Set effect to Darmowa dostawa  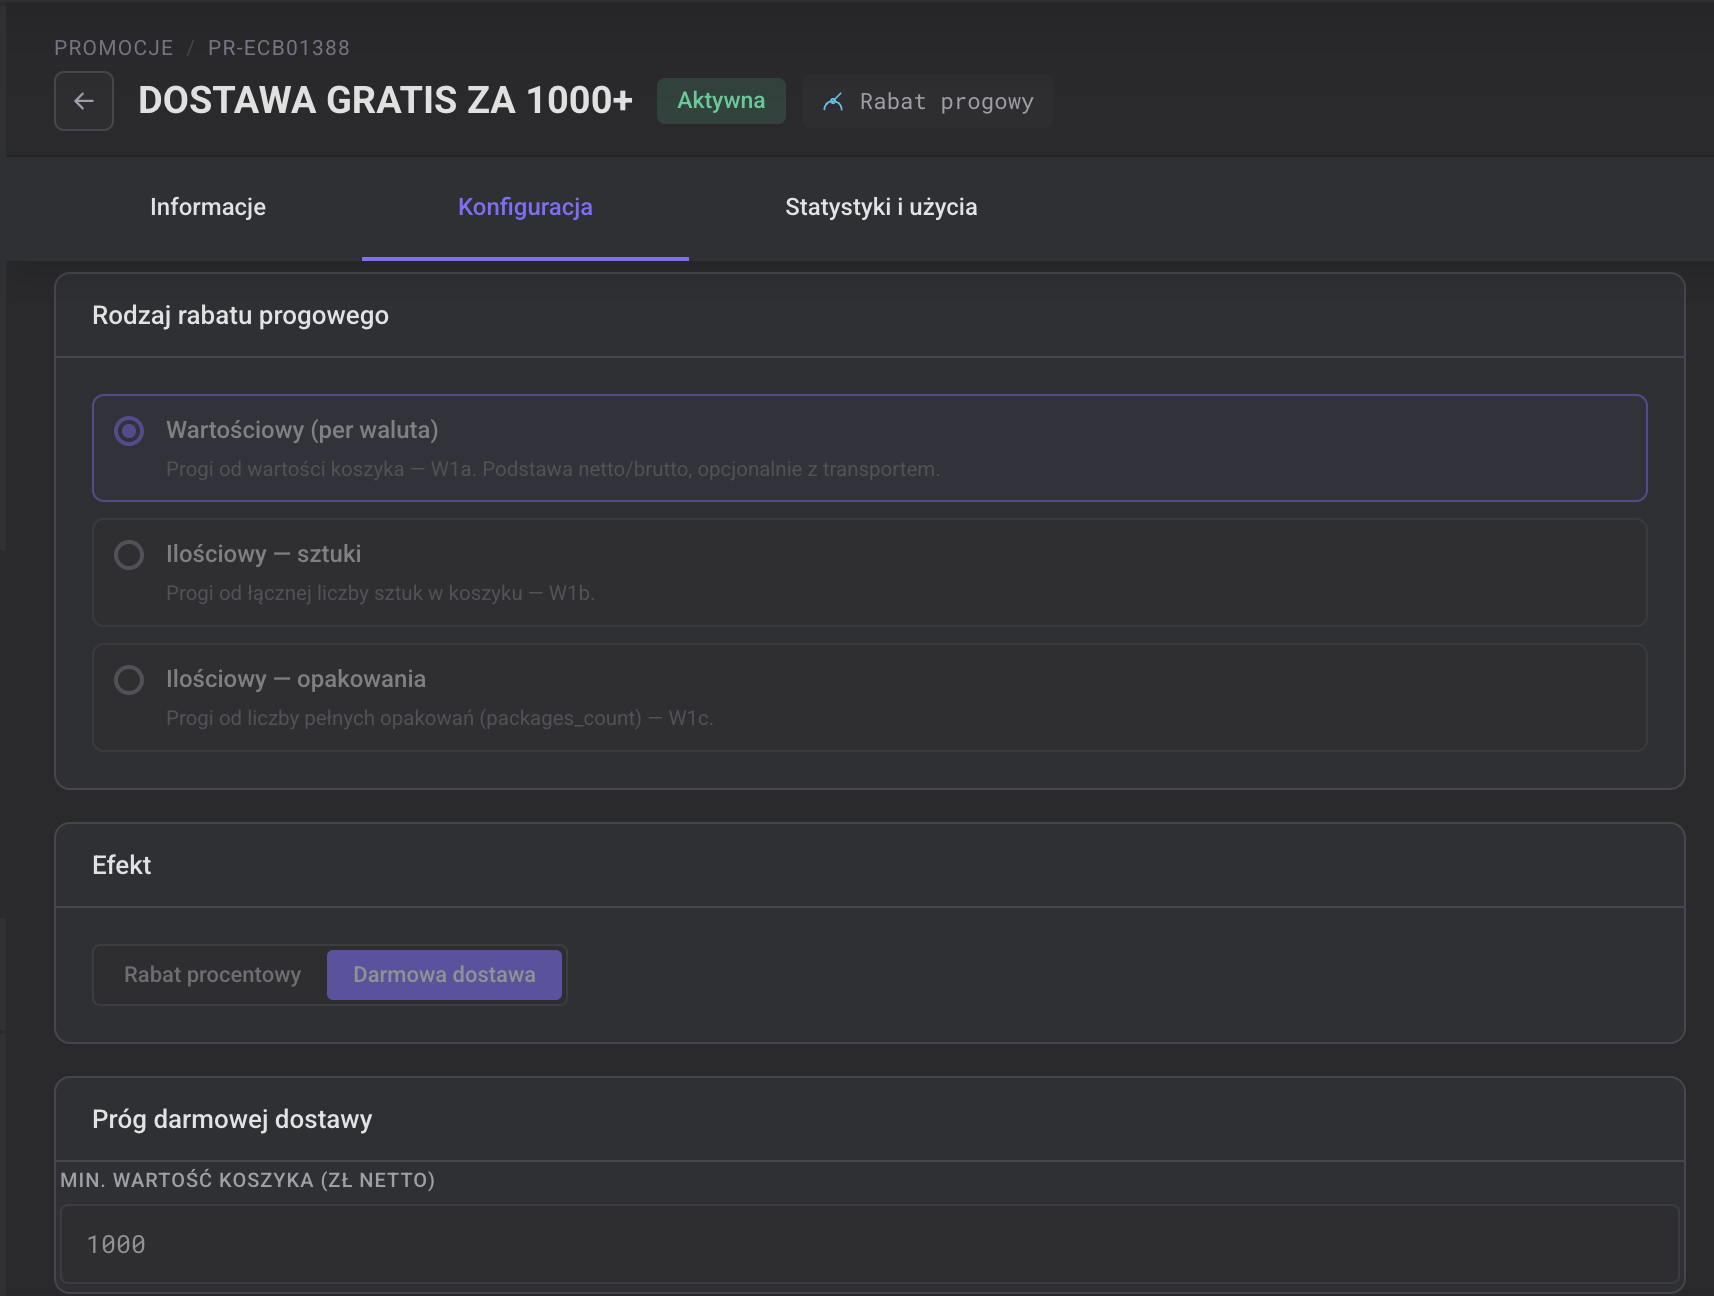click(x=444, y=975)
